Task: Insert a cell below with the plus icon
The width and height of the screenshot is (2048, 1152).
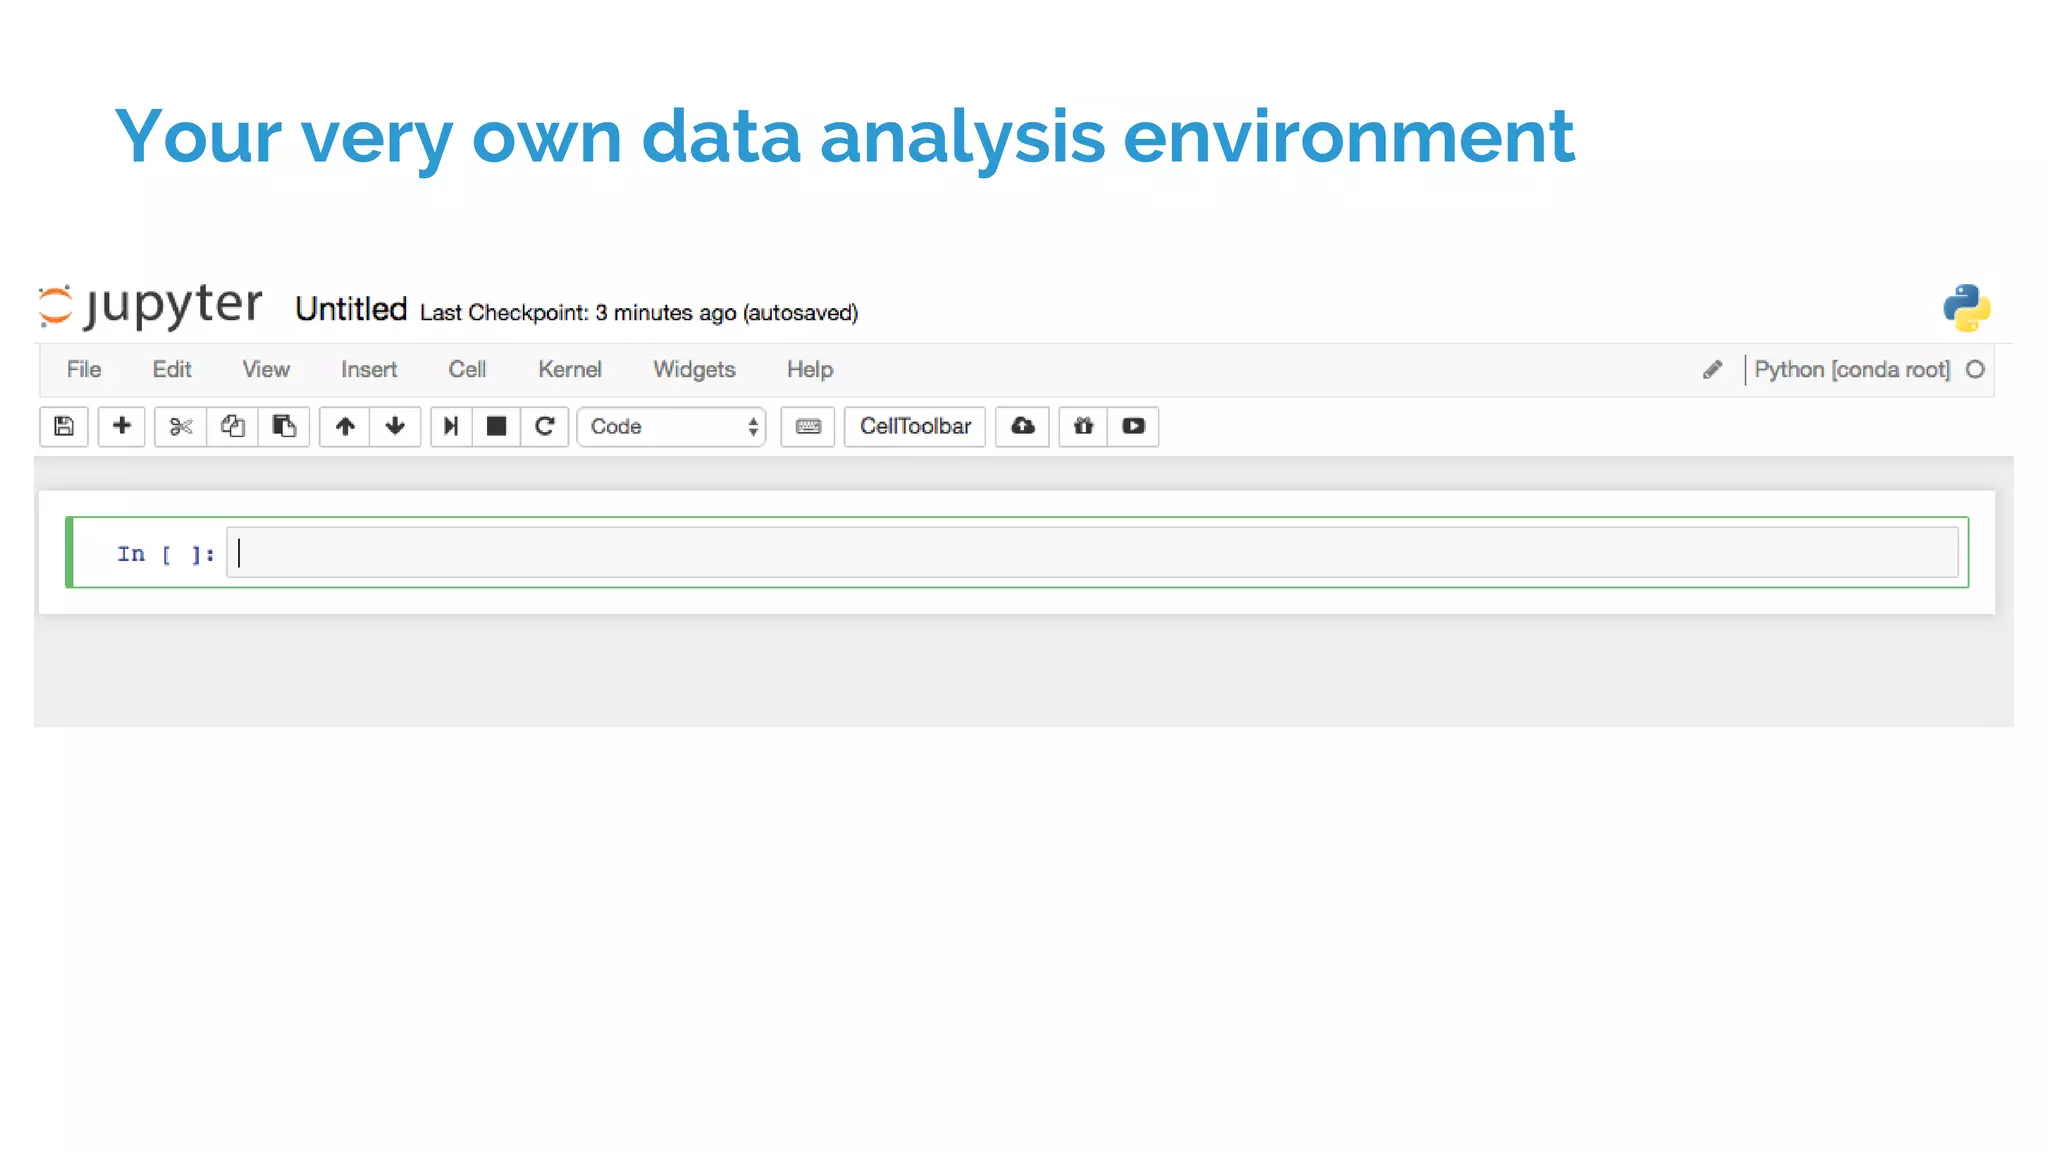Action: [x=122, y=427]
